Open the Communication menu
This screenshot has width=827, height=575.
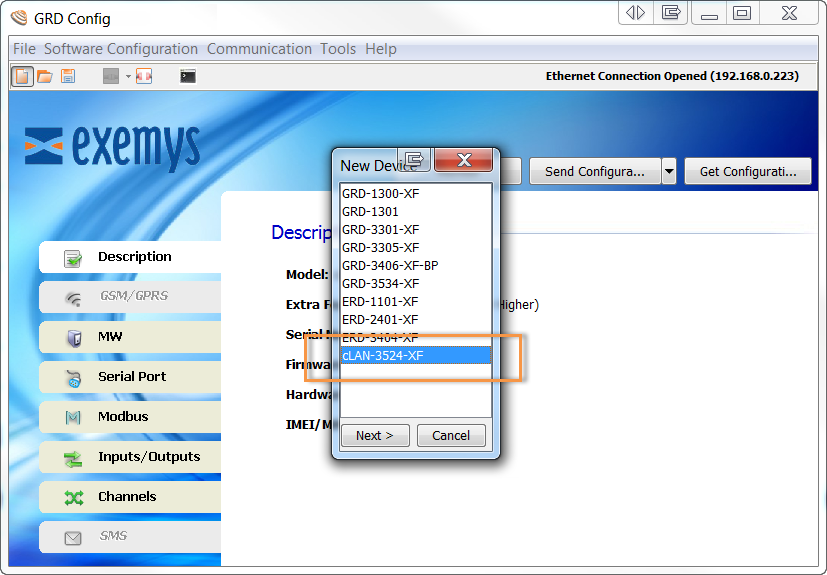[259, 49]
